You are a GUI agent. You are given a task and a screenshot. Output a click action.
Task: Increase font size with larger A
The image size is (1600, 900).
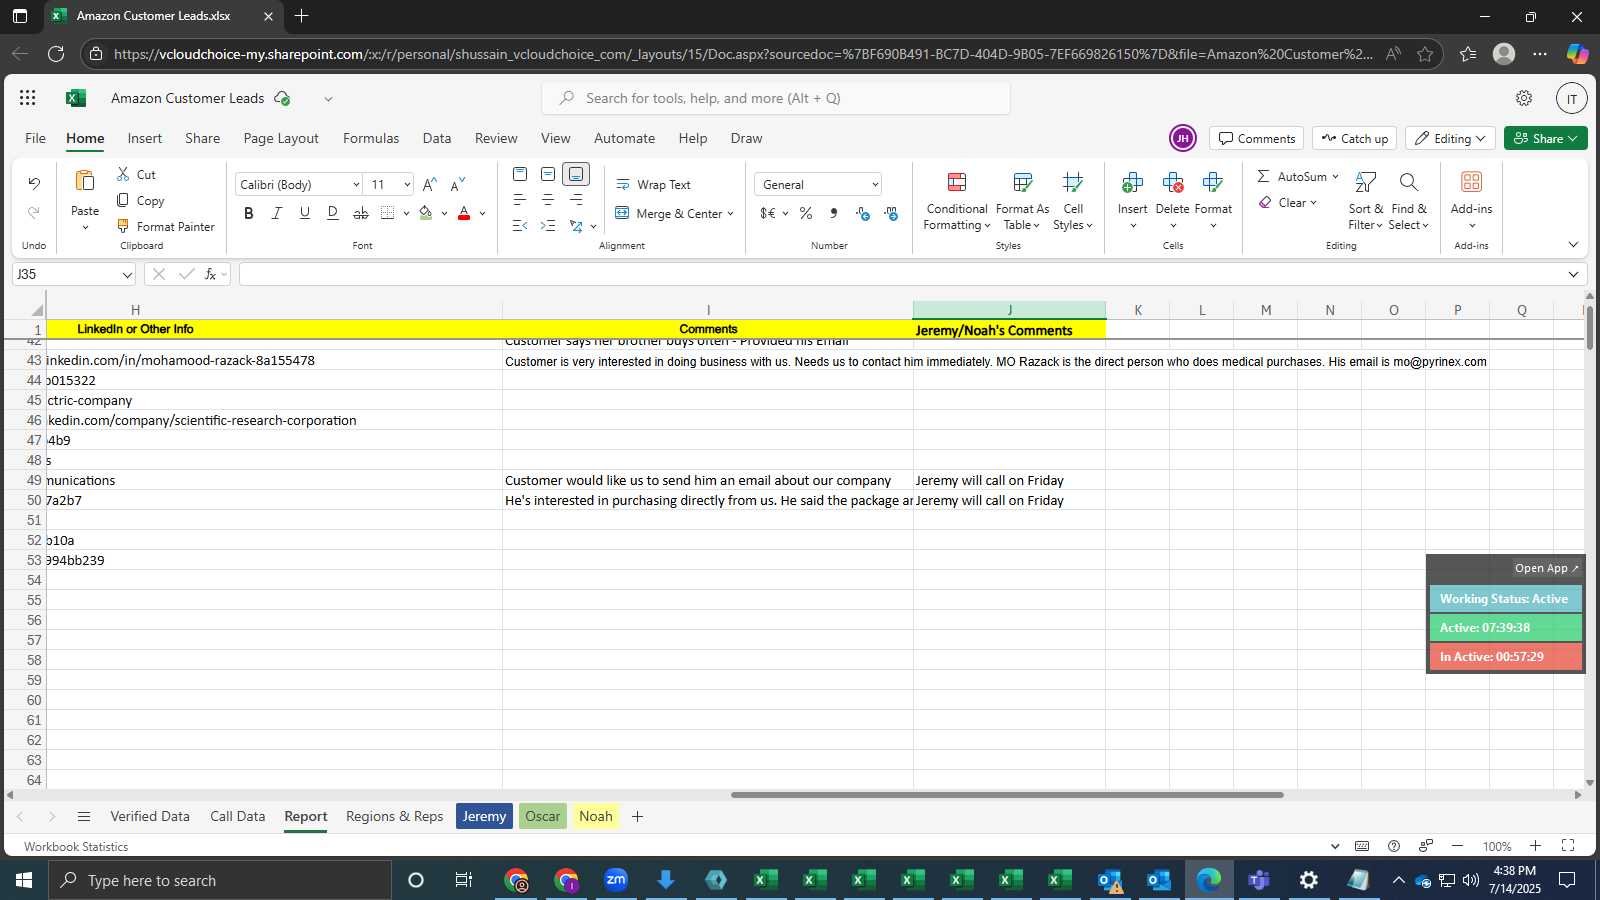[430, 184]
